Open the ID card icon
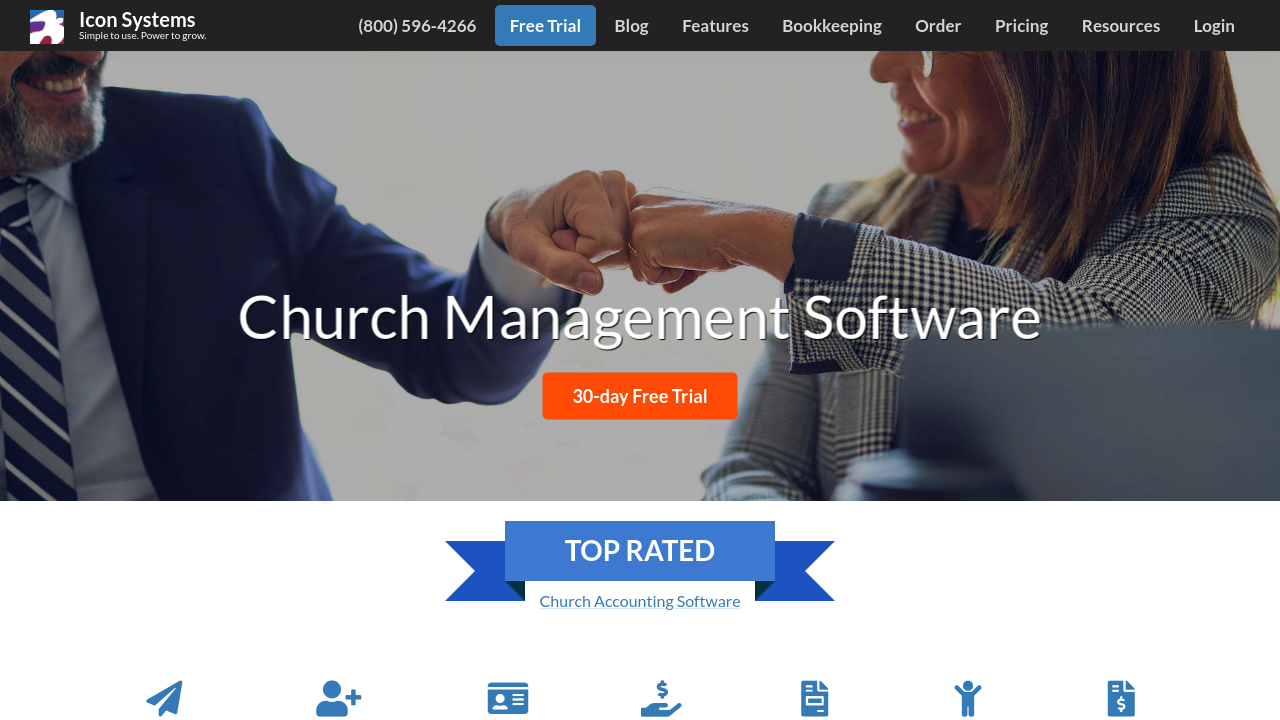Viewport: 1280px width, 720px height. 508,698
